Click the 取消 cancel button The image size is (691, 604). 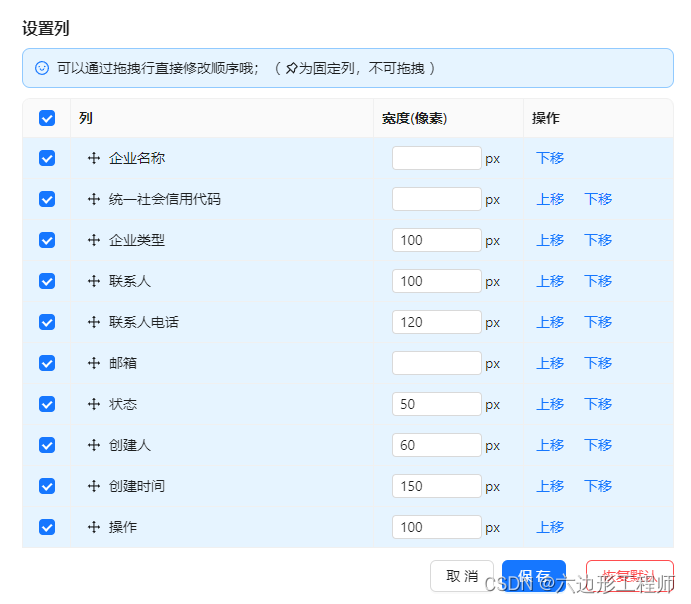(x=462, y=576)
